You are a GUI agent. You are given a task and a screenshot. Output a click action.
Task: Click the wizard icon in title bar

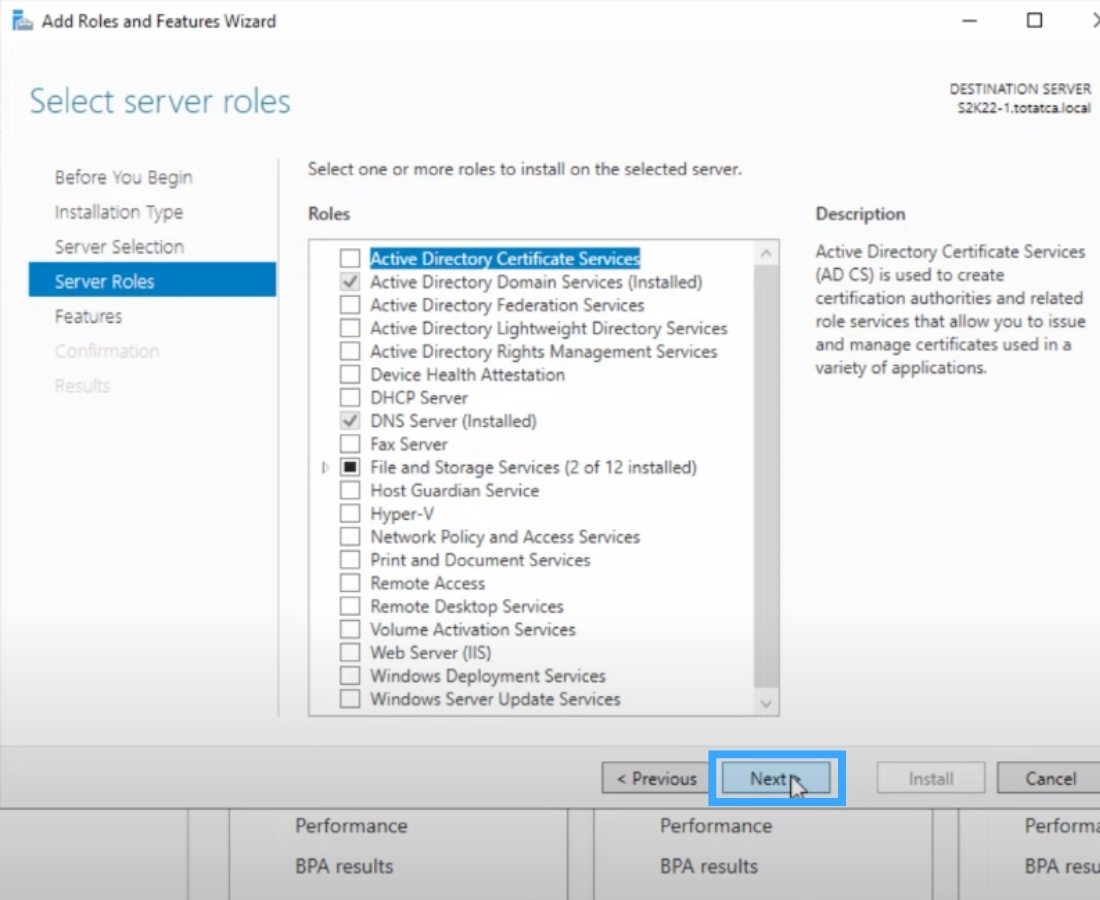coord(21,21)
